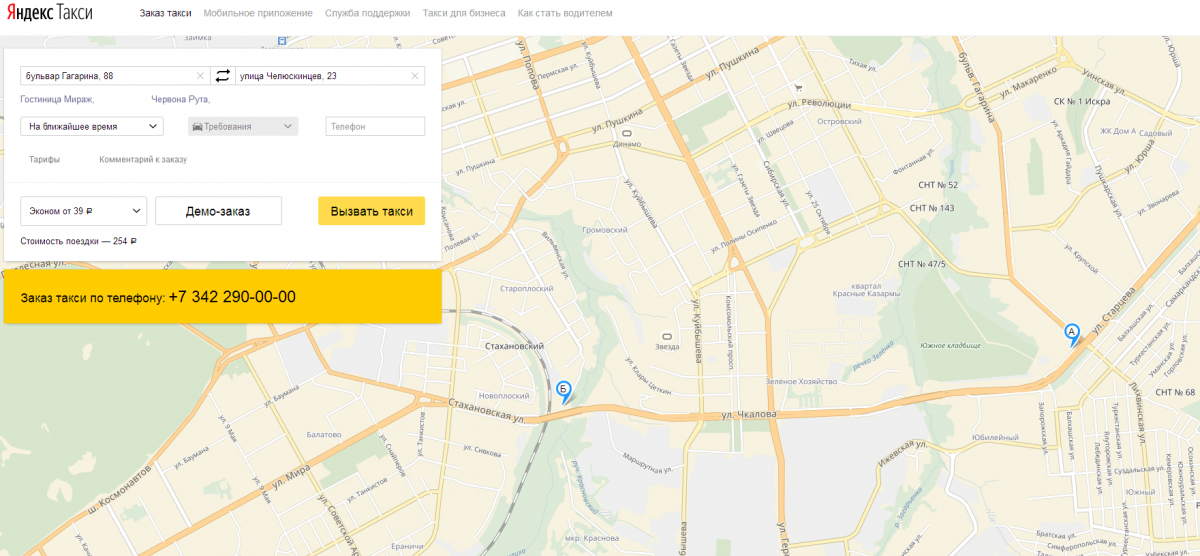Viewport: 1200px width, 556px height.
Task: Click the Звезда stadium icon on map
Action: 666,336
